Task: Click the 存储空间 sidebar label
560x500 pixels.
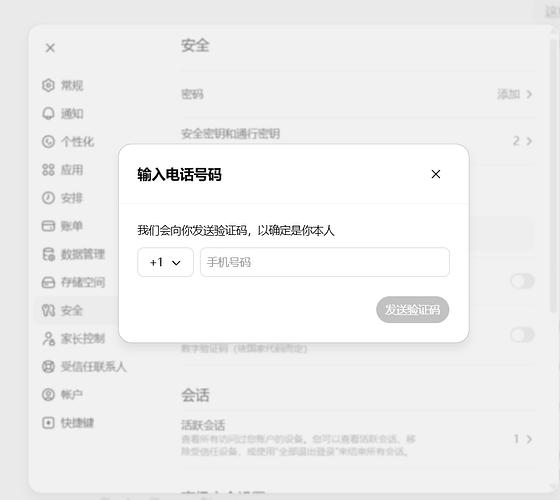Action: click(x=83, y=282)
